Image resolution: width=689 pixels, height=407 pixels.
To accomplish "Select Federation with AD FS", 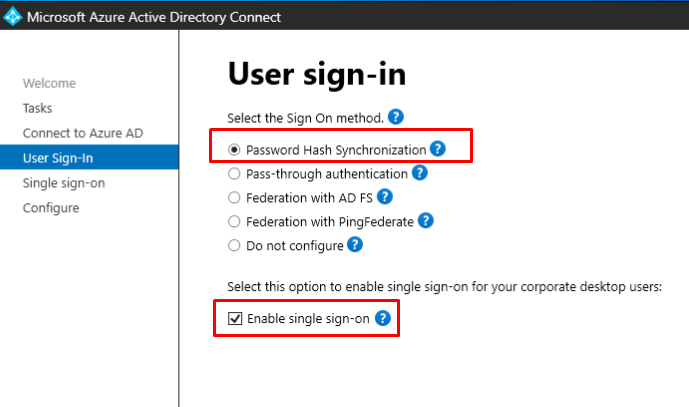I will pos(234,198).
